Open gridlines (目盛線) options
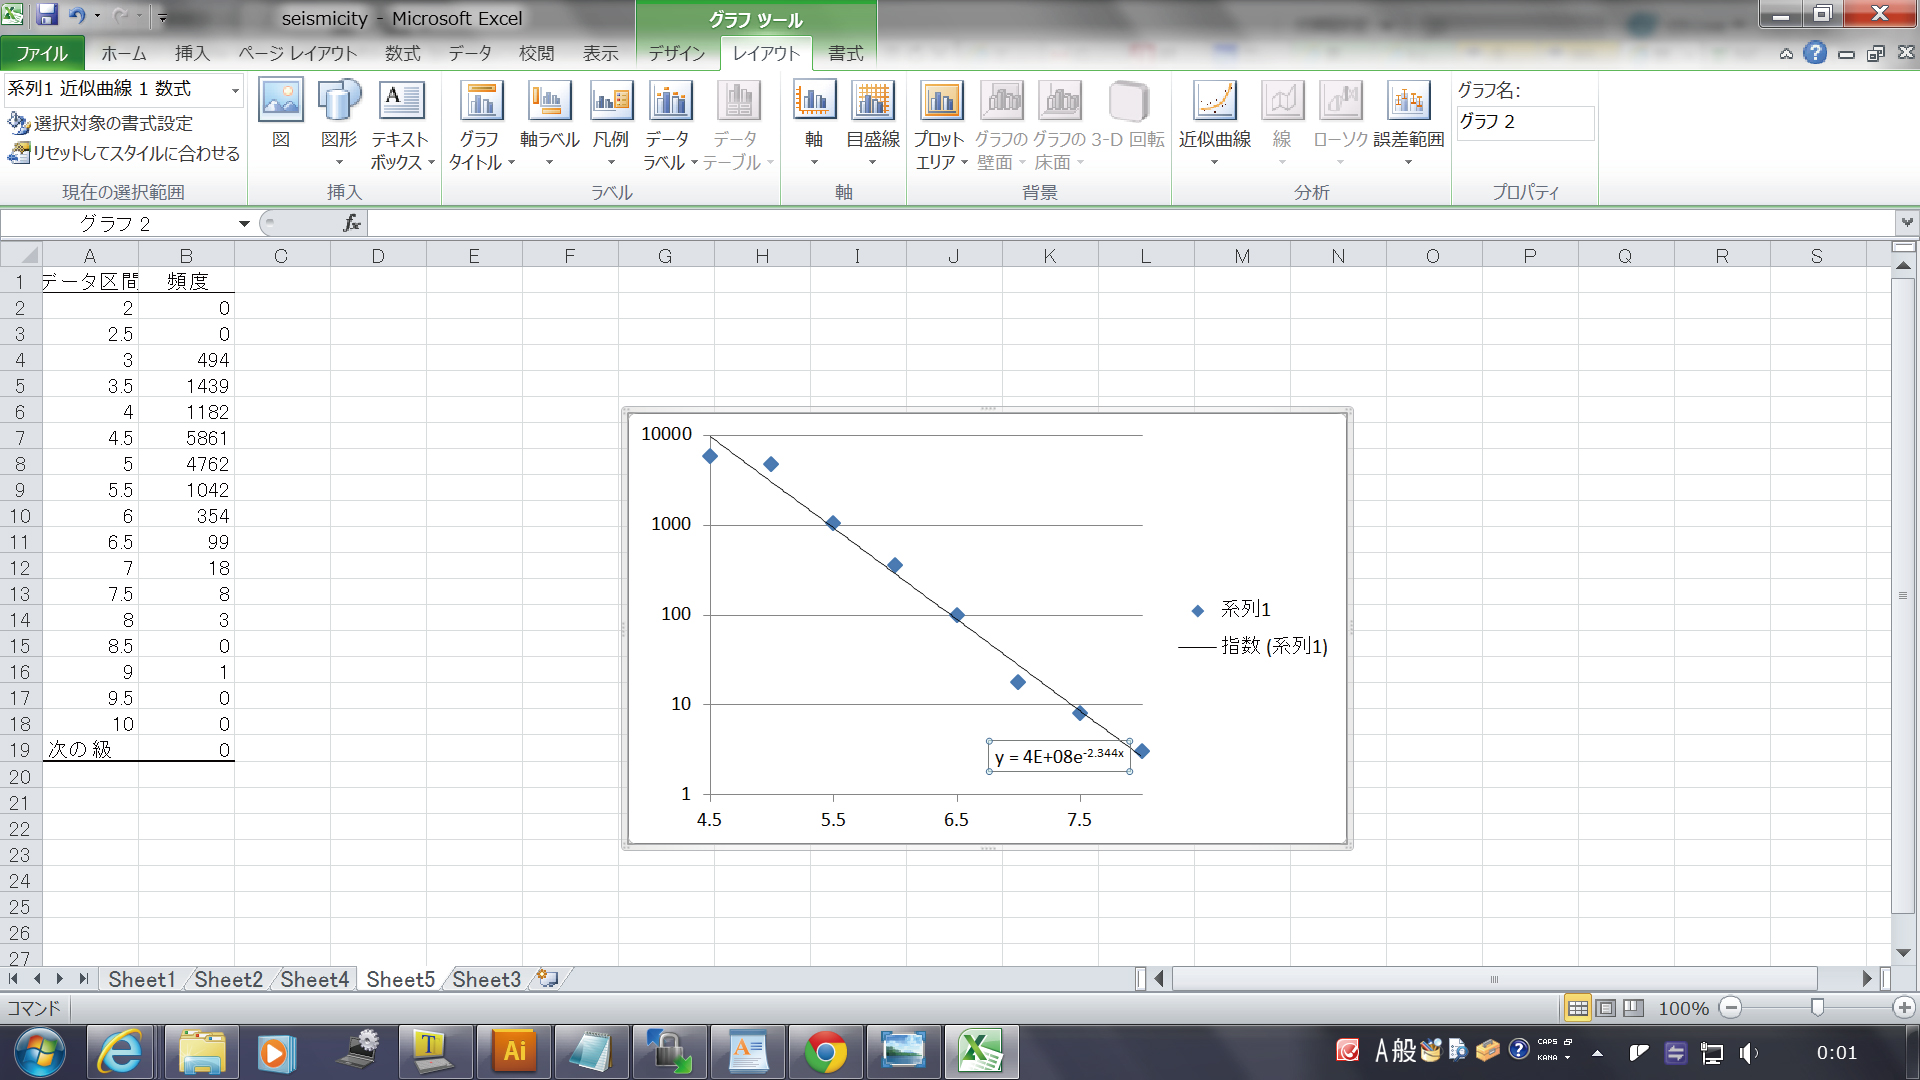 873,124
